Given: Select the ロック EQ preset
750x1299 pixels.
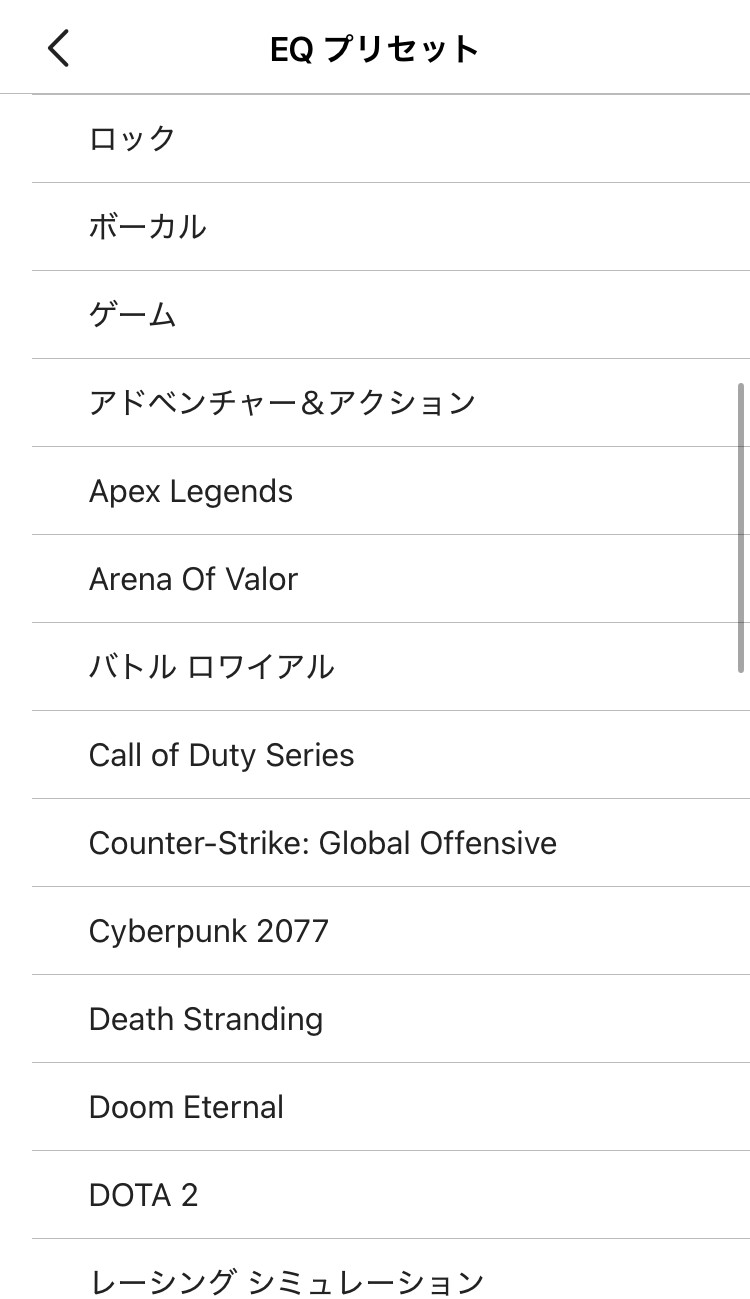Looking at the screenshot, I should pyautogui.click(x=133, y=138).
